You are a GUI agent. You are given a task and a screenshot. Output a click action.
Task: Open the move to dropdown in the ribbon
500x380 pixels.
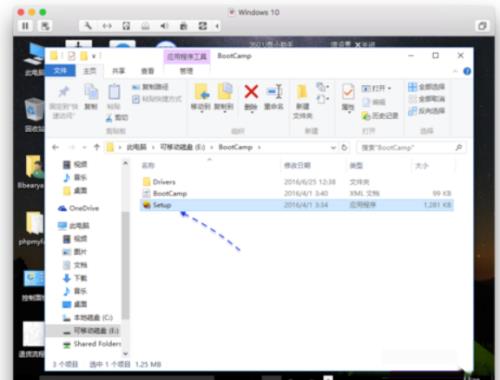click(201, 98)
